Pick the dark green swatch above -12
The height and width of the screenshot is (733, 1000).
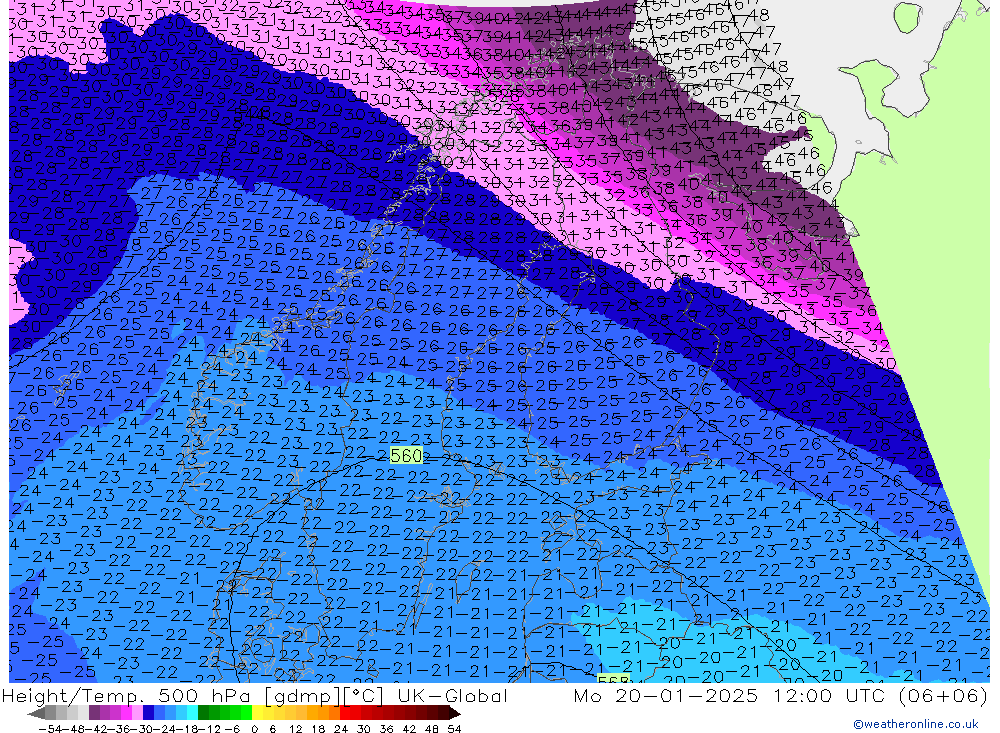click(x=203, y=713)
